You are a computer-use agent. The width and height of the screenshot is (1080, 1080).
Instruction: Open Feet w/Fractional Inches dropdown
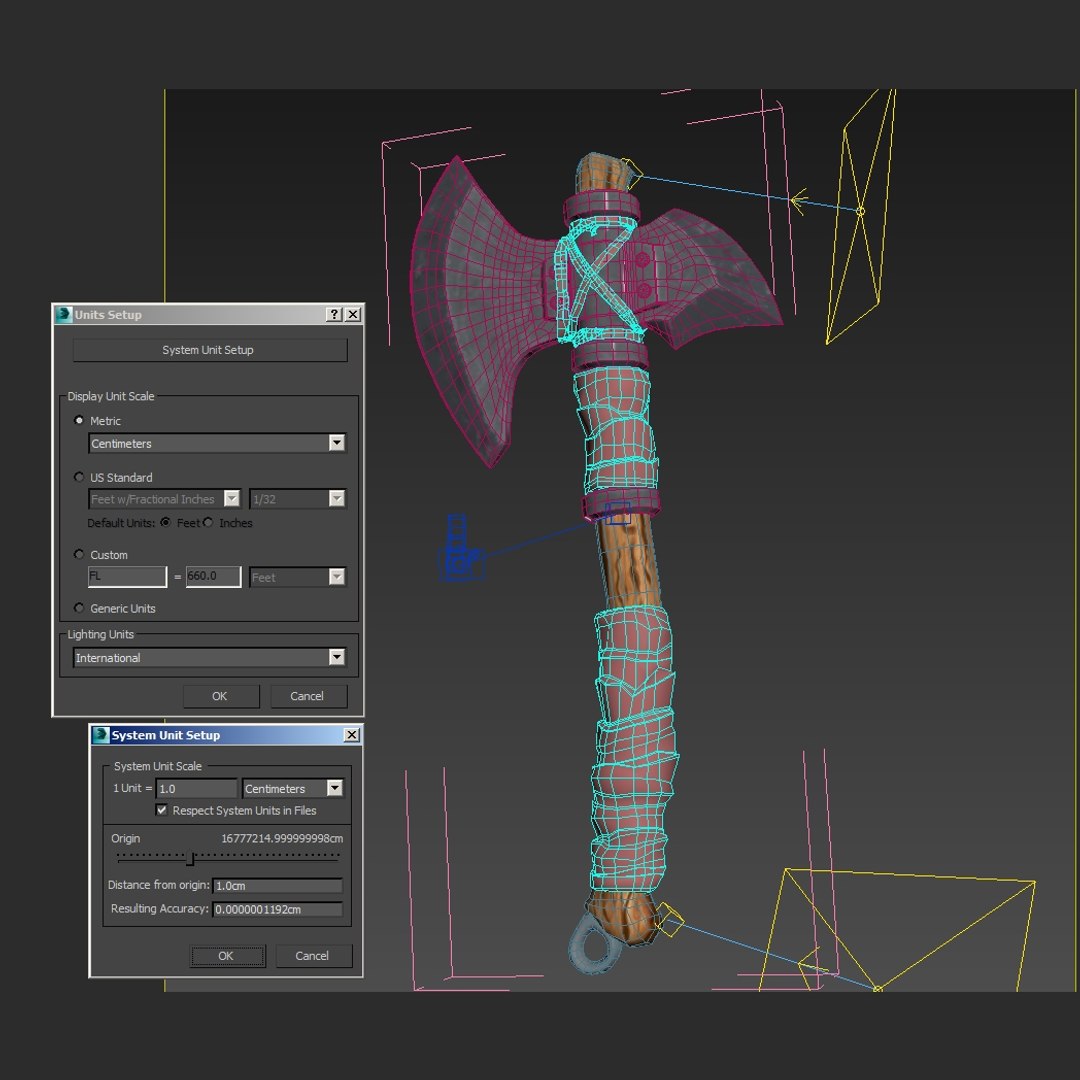click(164, 499)
